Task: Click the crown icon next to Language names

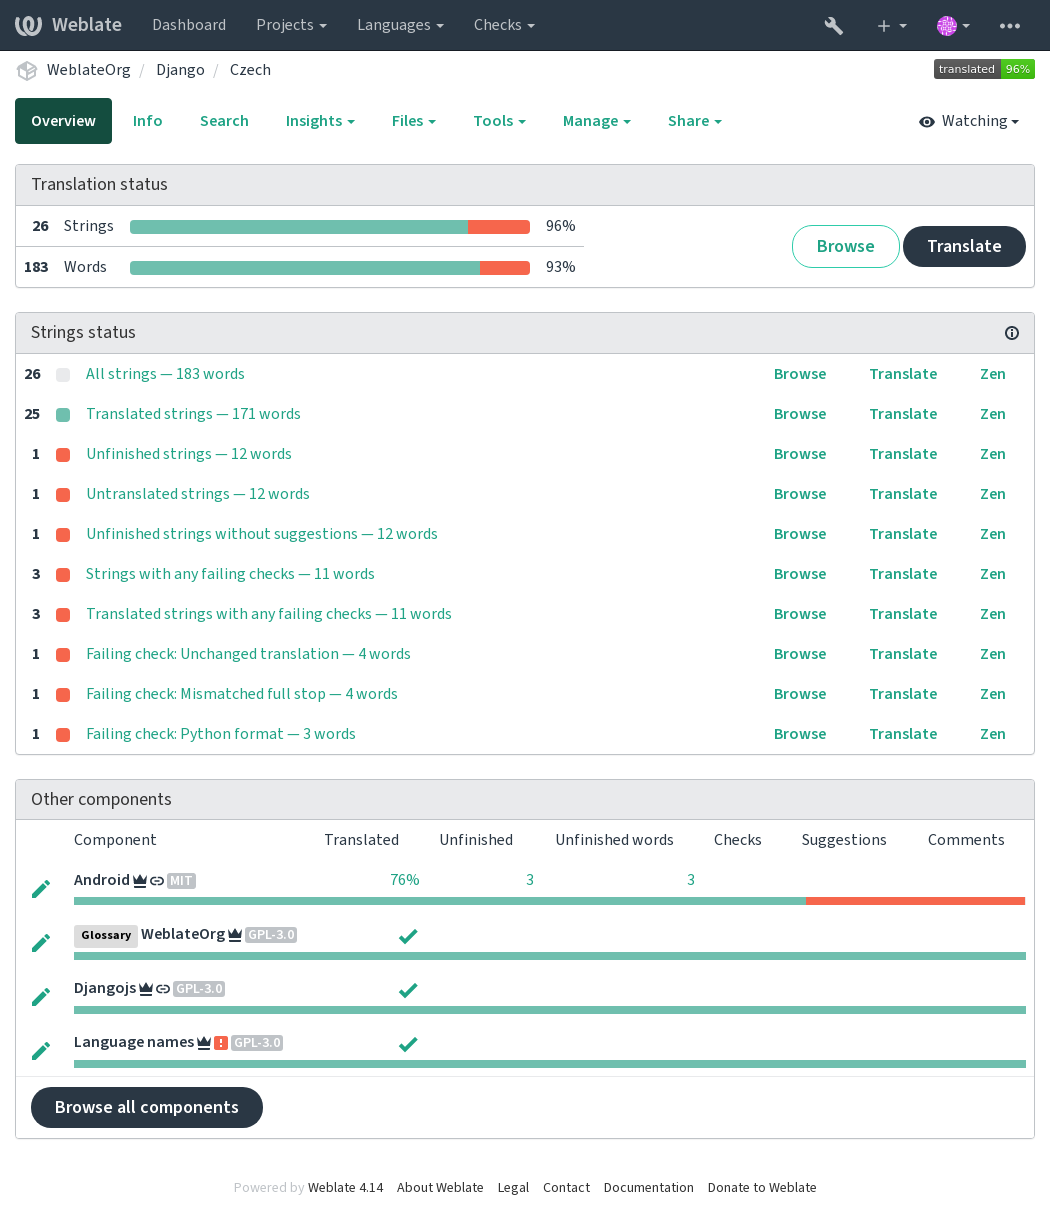Action: (x=204, y=1043)
